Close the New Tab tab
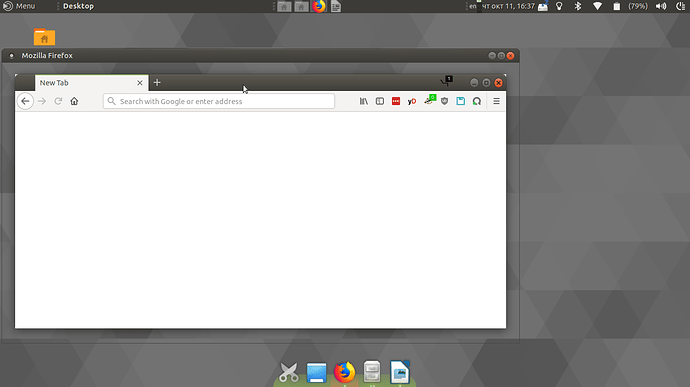Viewport: 690px width, 387px height. point(140,83)
